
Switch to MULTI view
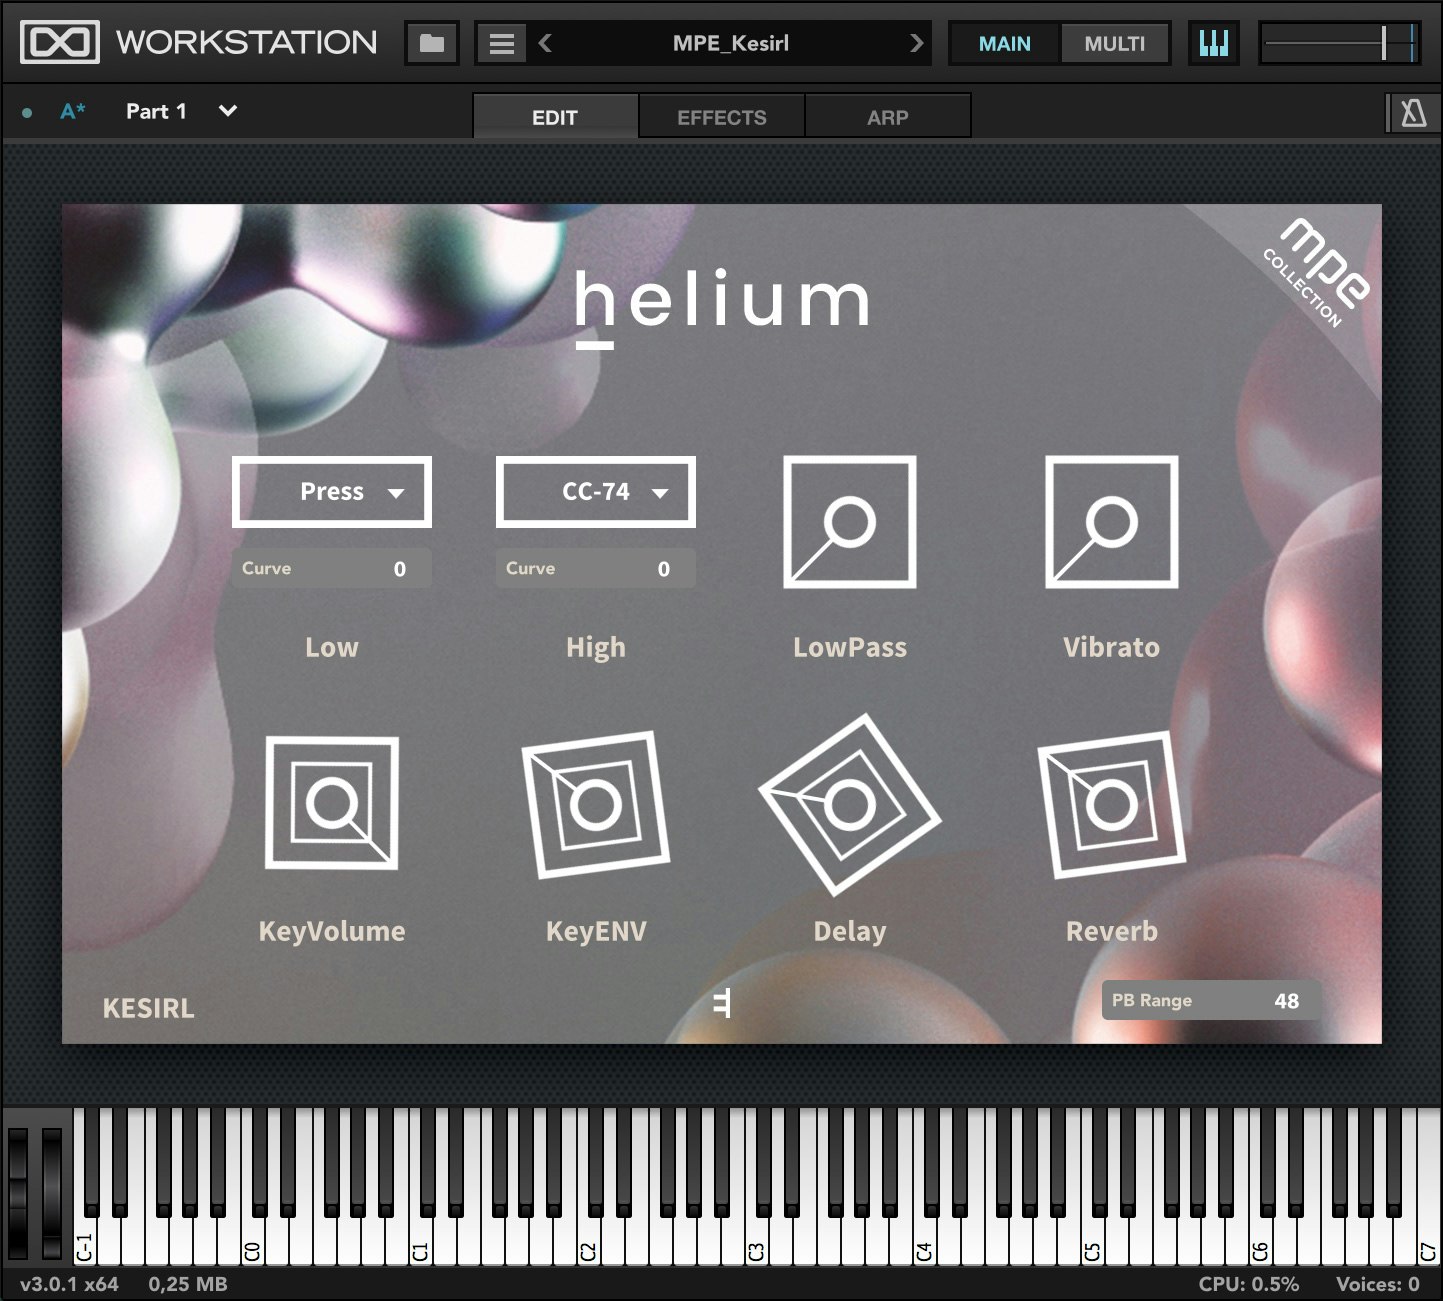[x=1114, y=43]
